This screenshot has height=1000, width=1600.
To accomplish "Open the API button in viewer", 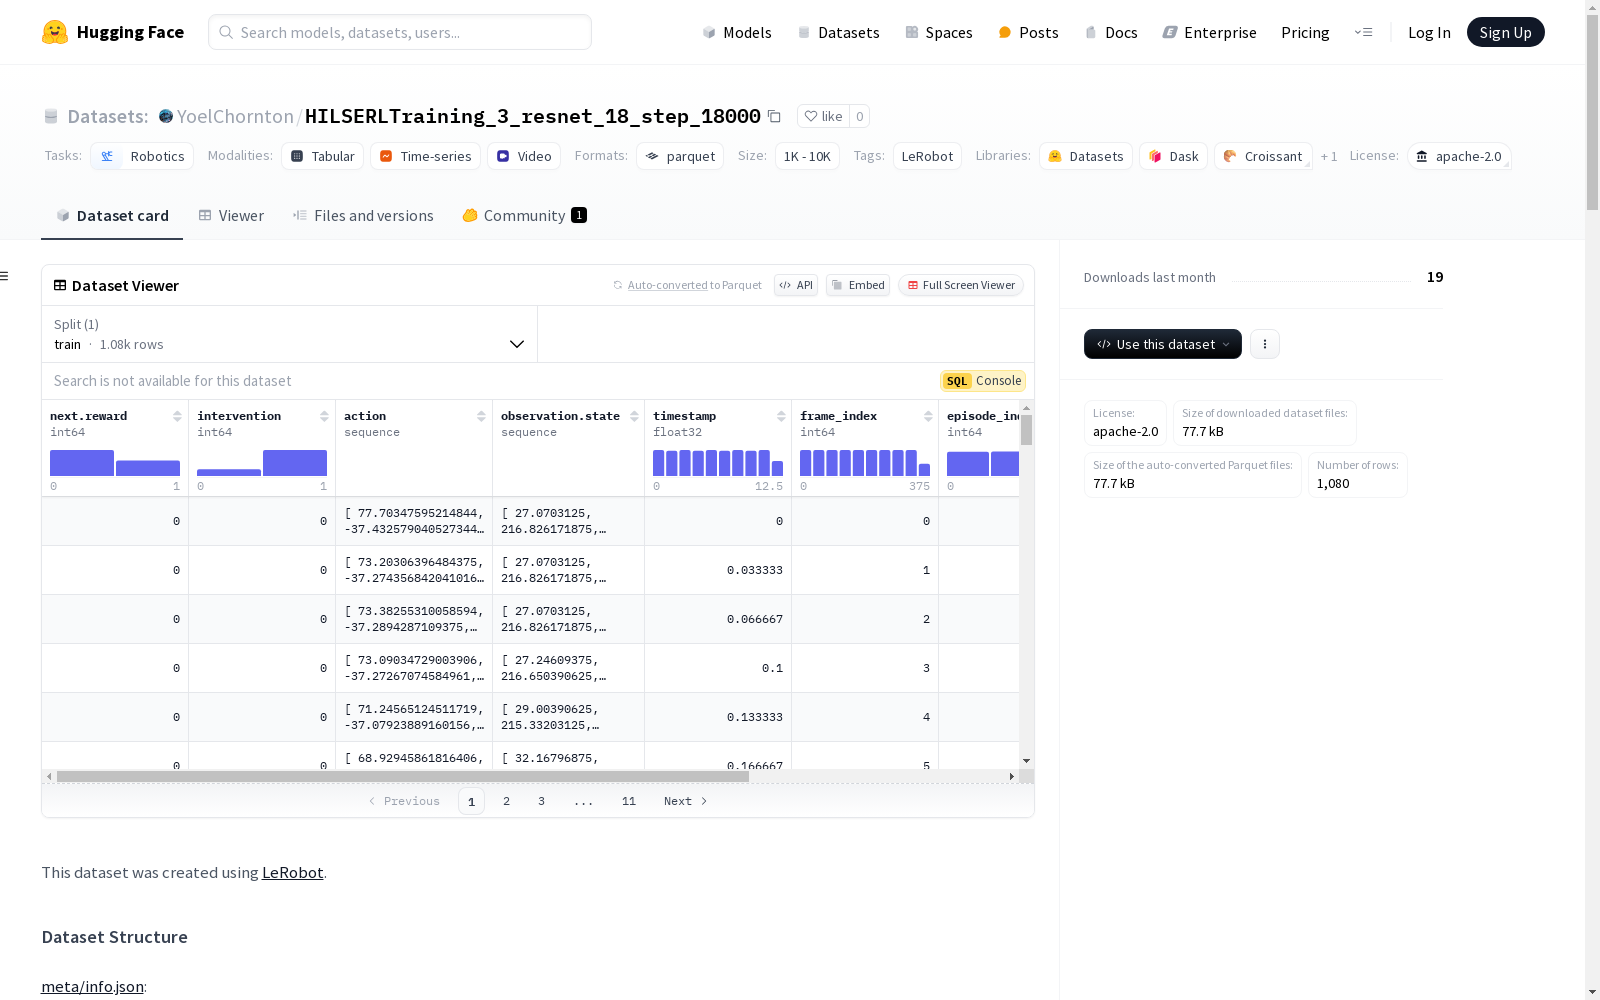I will (x=796, y=285).
